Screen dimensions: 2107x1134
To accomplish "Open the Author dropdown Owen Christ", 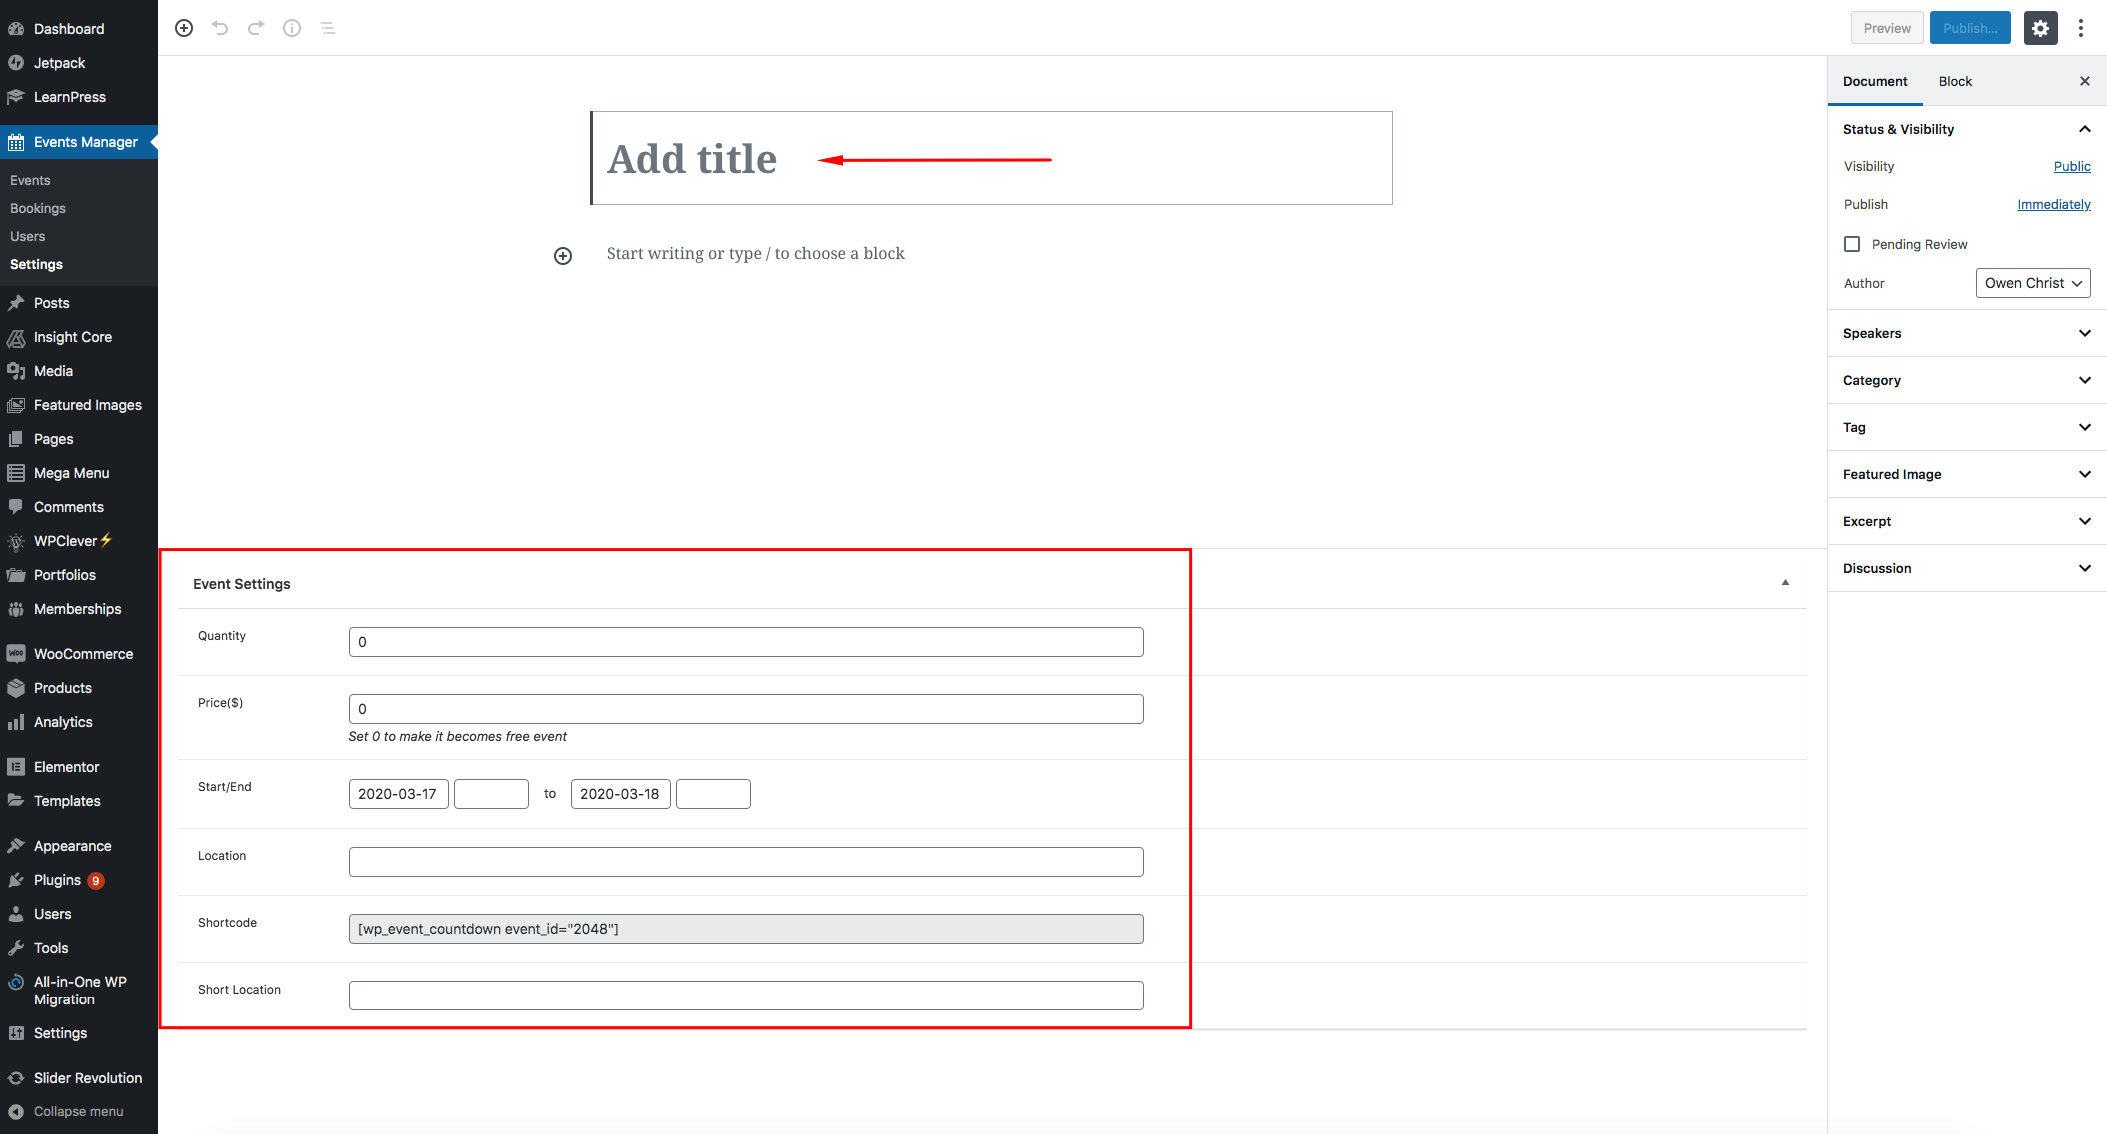I will click(2033, 283).
